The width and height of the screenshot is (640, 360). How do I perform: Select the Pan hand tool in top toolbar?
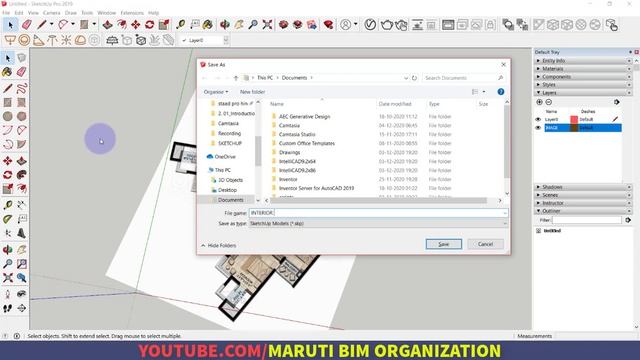point(239,25)
